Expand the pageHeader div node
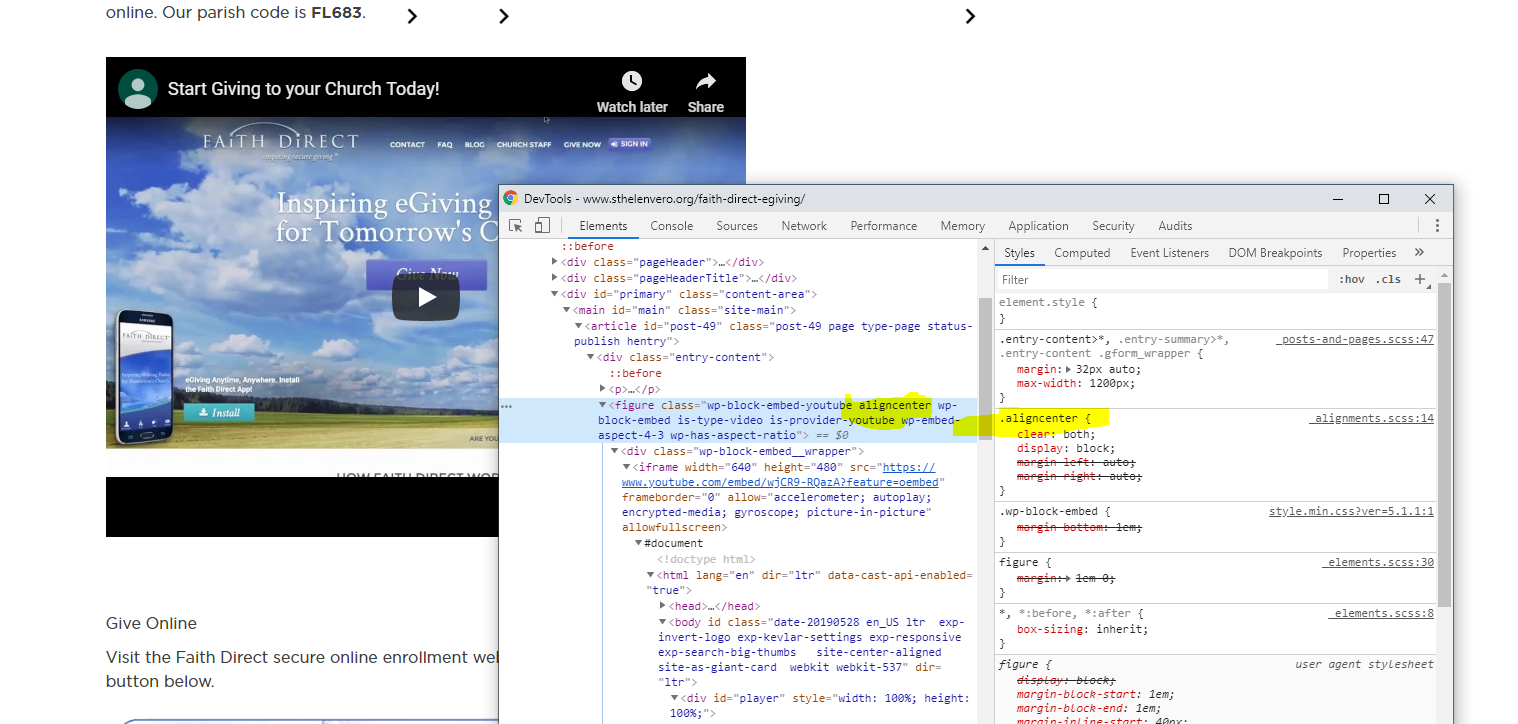This screenshot has height=724, width=1518. click(555, 262)
